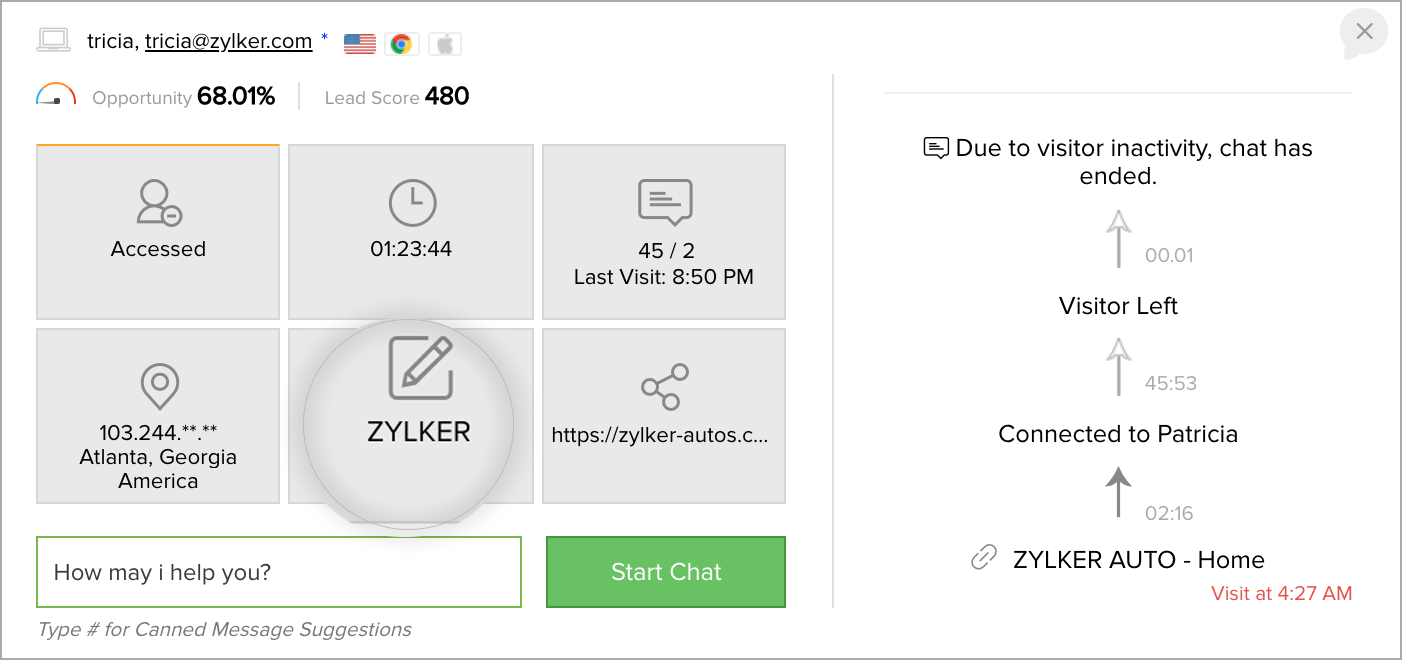Click the link icon beside ZYLKER AUTO

(x=984, y=559)
